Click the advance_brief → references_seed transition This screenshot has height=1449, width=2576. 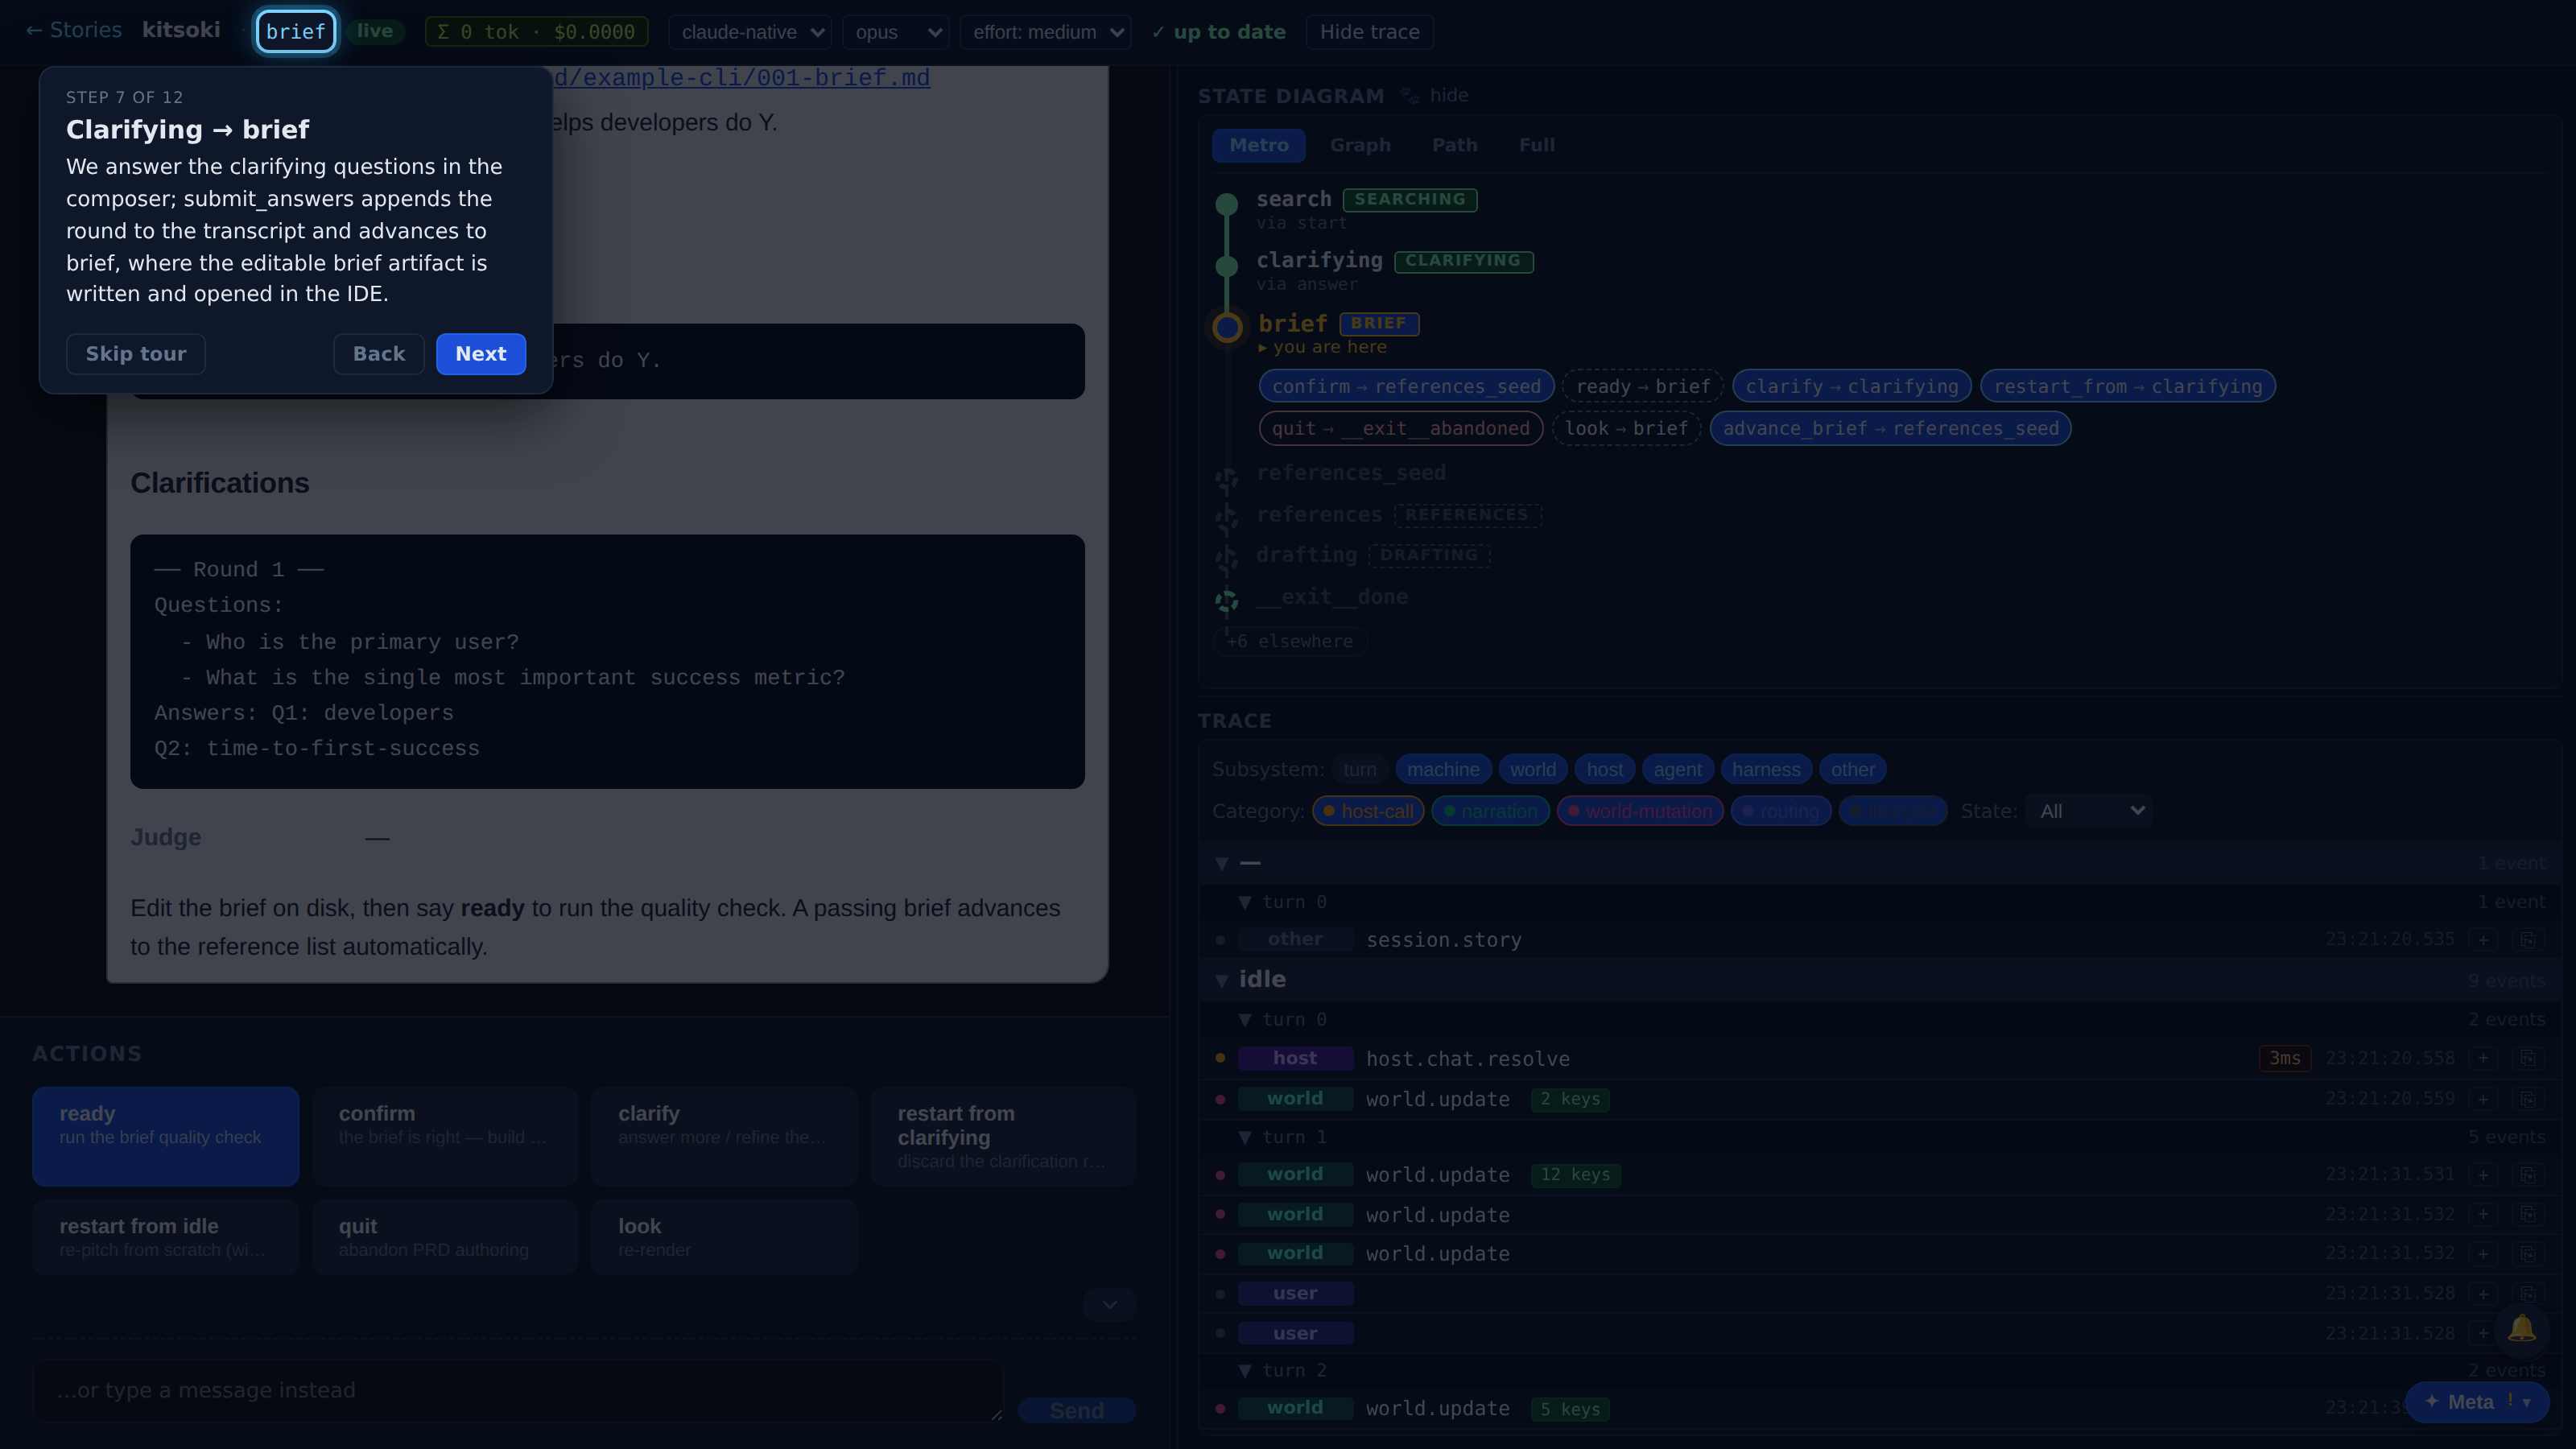(1891, 428)
